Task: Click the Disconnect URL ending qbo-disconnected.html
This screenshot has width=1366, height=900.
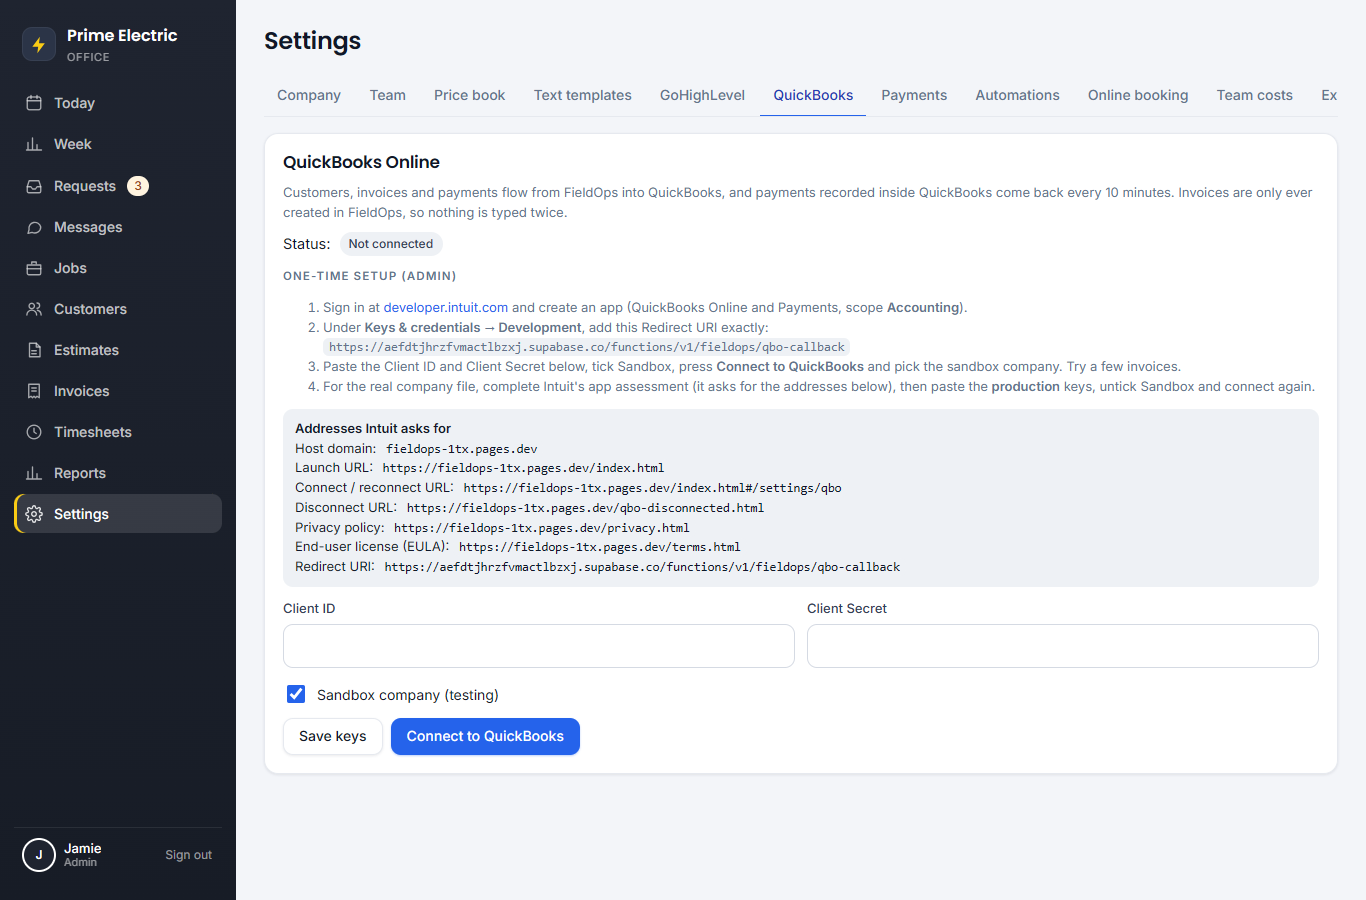Action: (585, 508)
